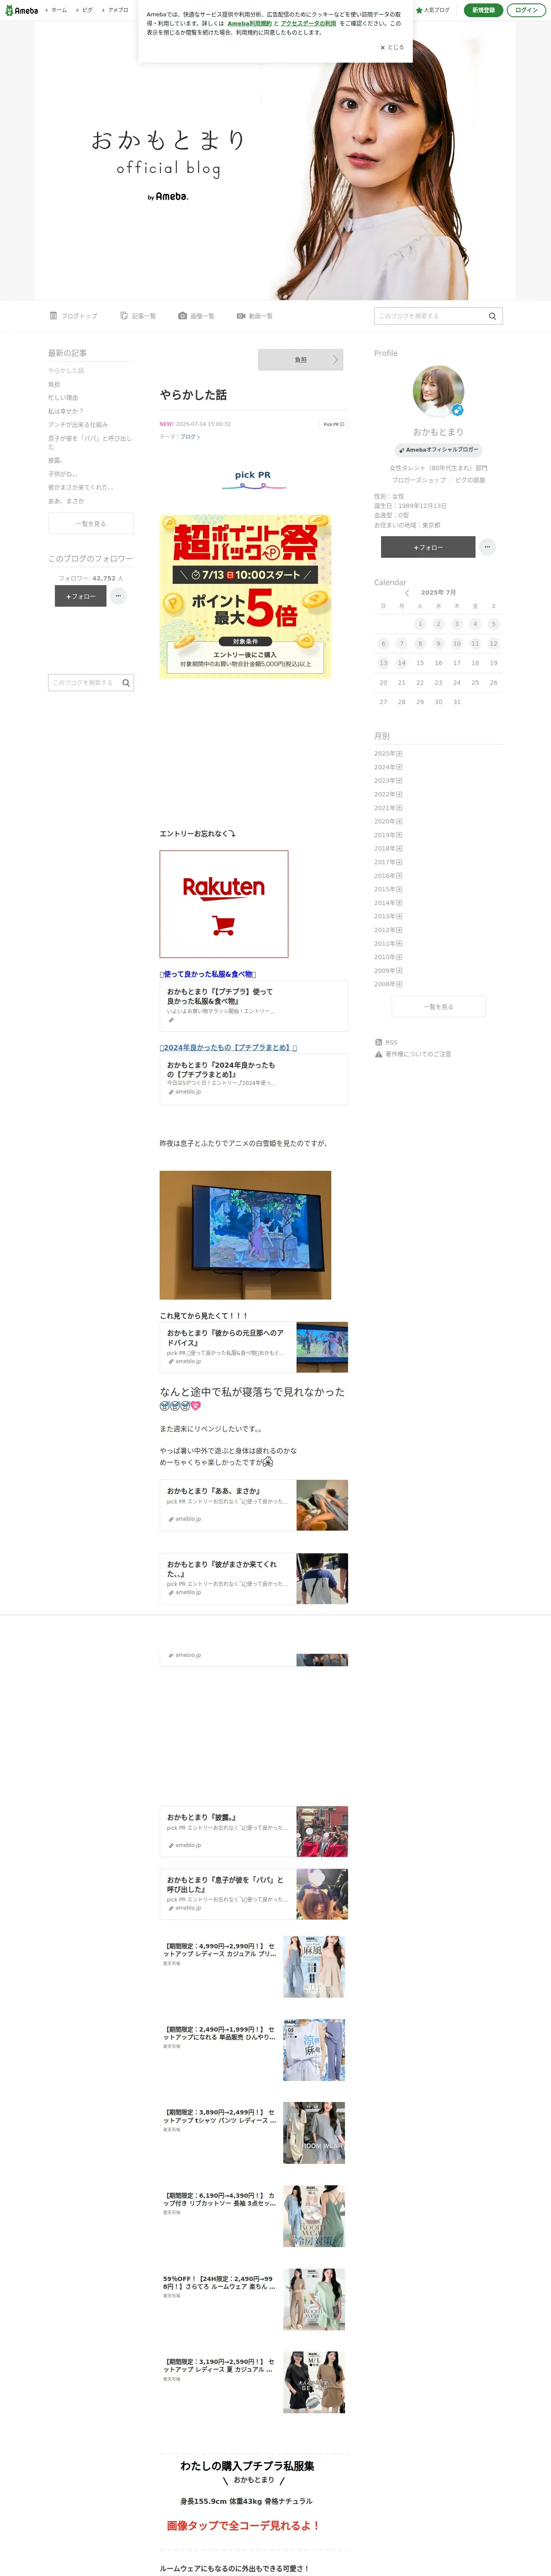551x2576 pixels.
Task: Focus the left sidebar blog search field
Action: pyautogui.click(x=84, y=683)
